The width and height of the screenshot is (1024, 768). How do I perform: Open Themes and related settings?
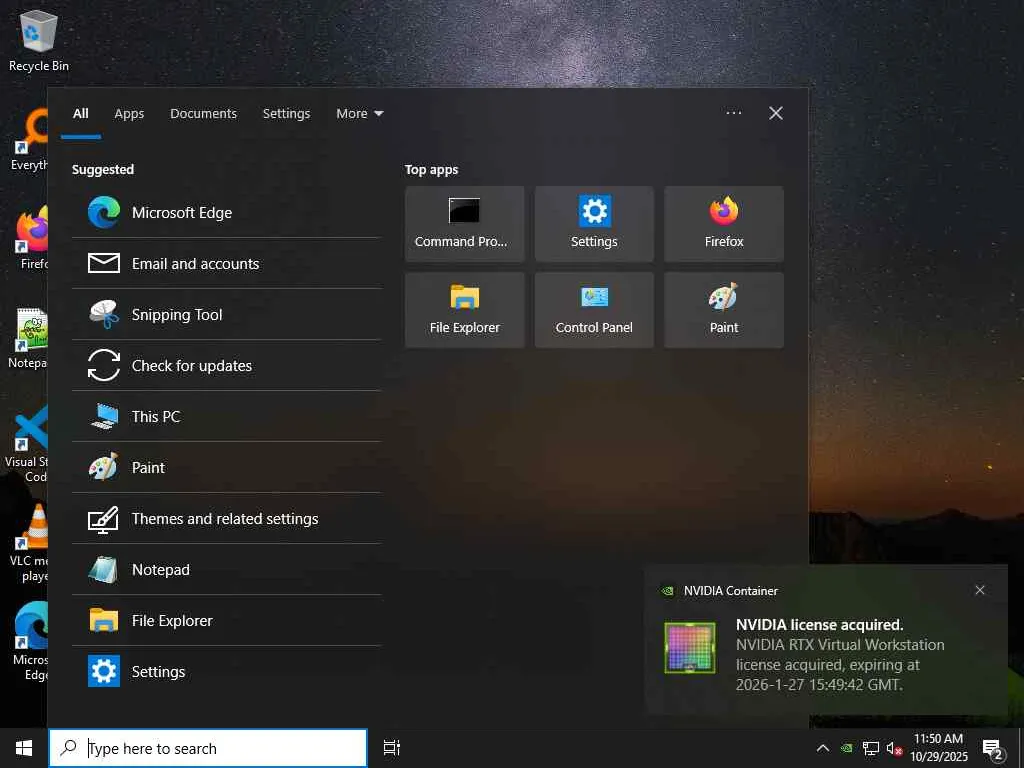(x=226, y=518)
